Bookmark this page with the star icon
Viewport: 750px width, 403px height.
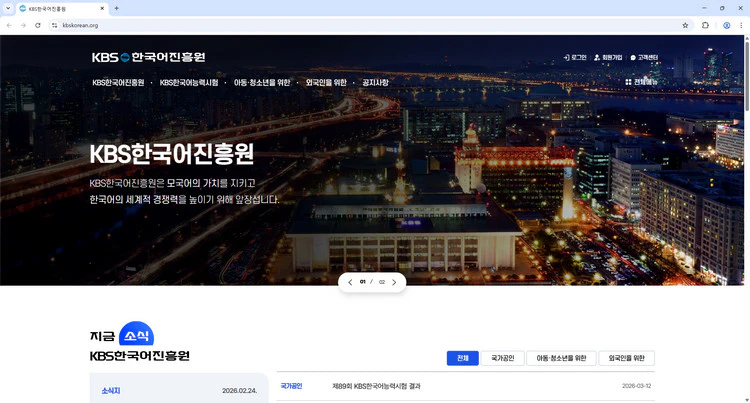685,25
